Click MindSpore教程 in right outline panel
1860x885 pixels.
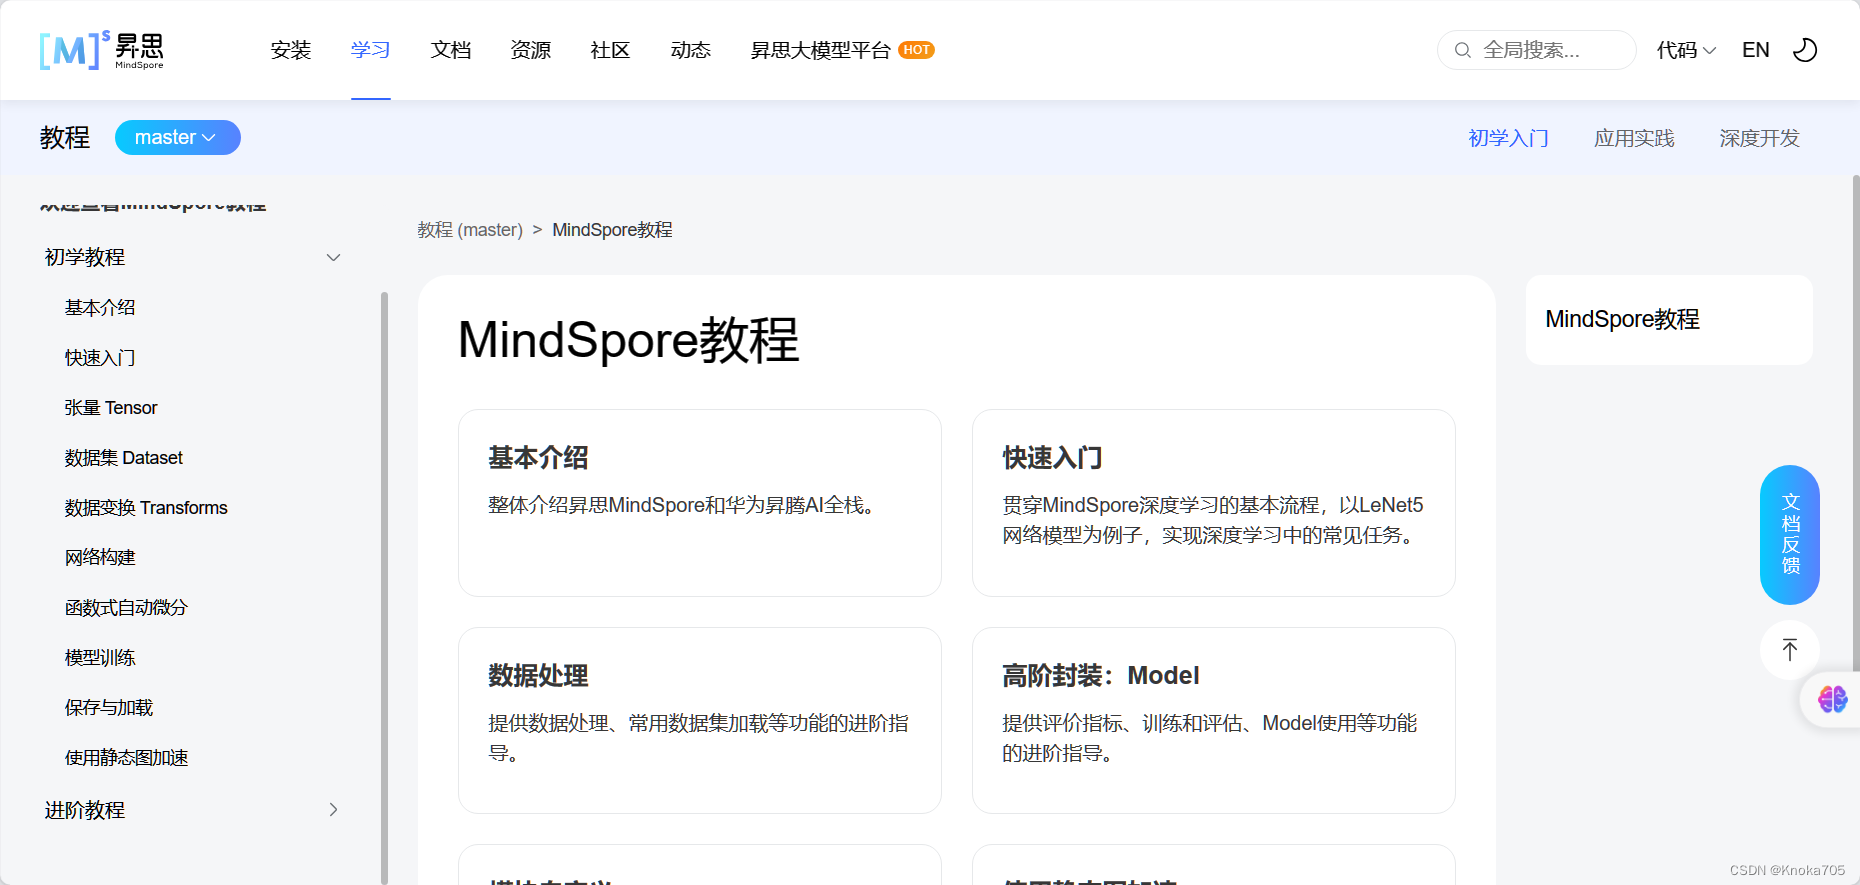coord(1622,320)
